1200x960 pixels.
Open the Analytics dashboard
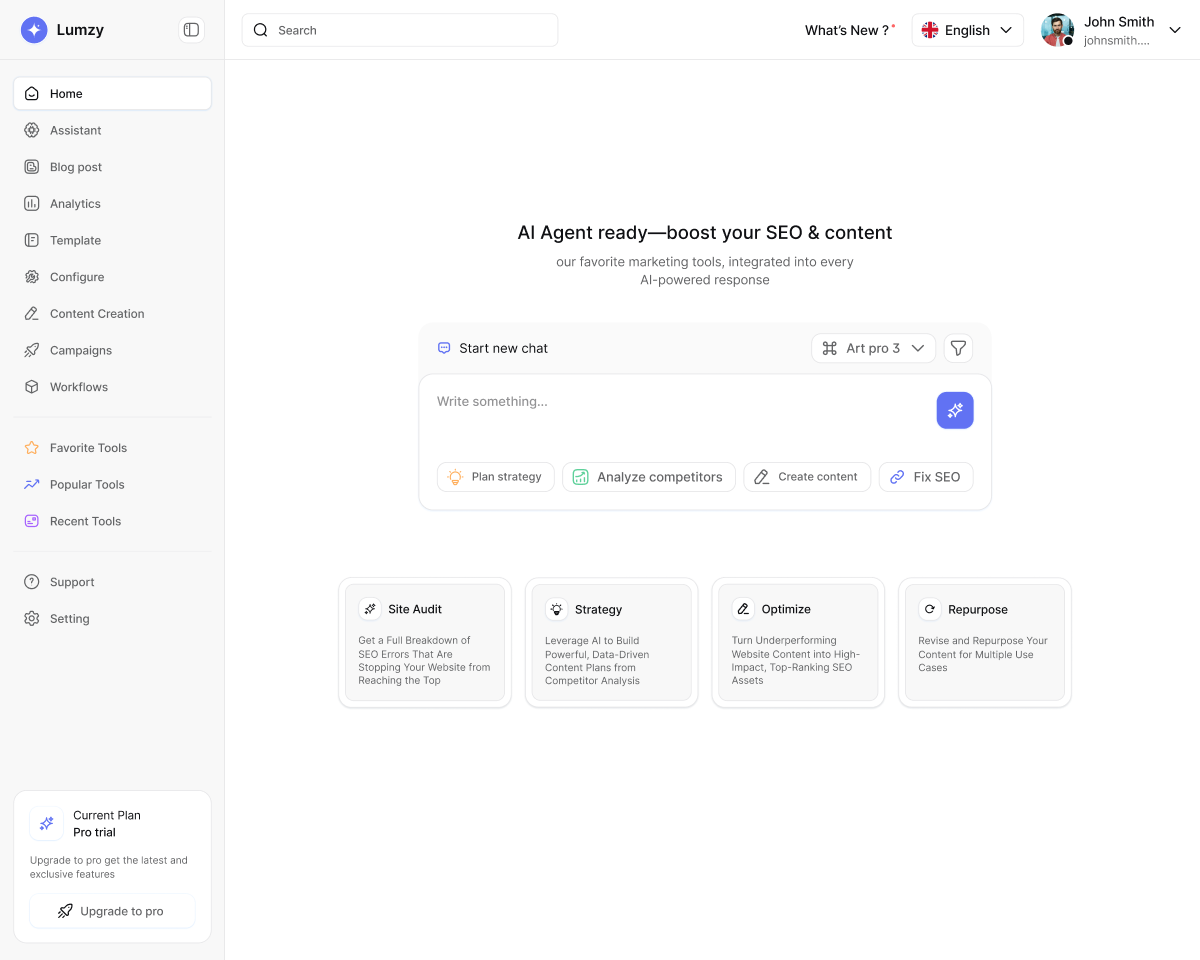tap(75, 203)
